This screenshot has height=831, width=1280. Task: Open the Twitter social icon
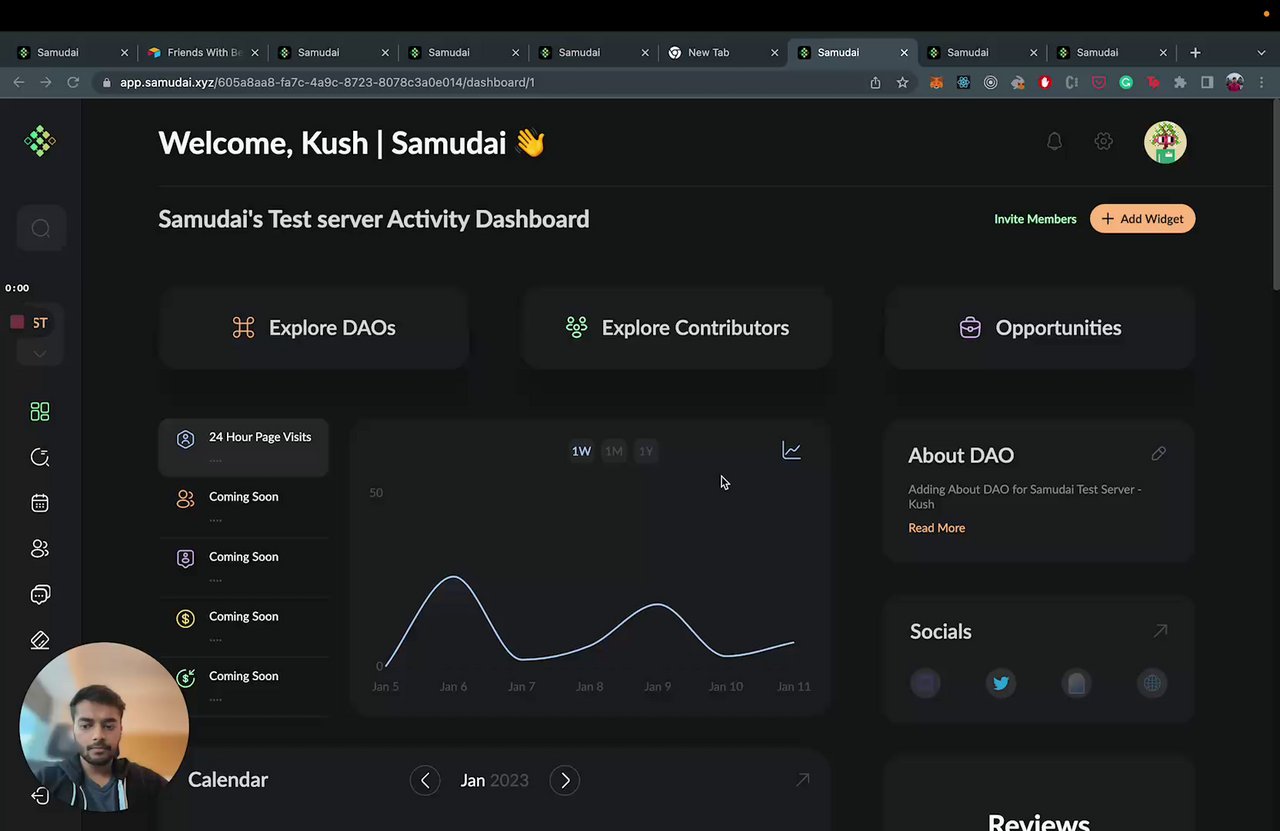(x=1001, y=683)
